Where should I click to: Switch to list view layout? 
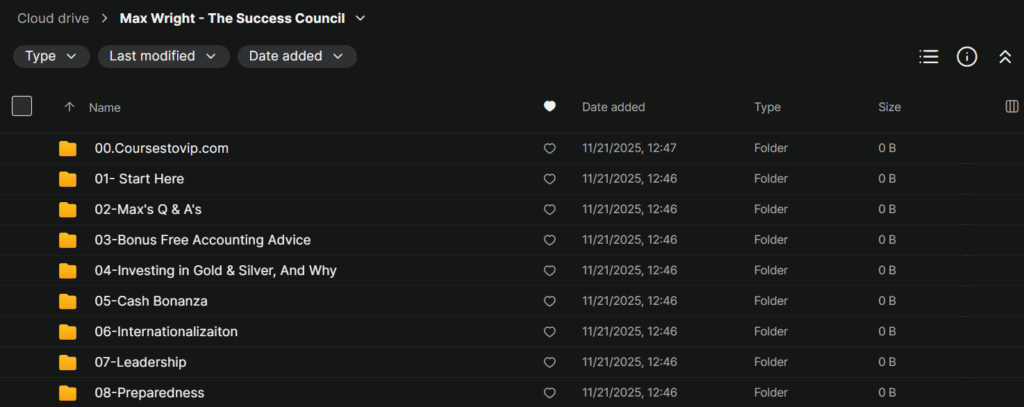(x=929, y=57)
